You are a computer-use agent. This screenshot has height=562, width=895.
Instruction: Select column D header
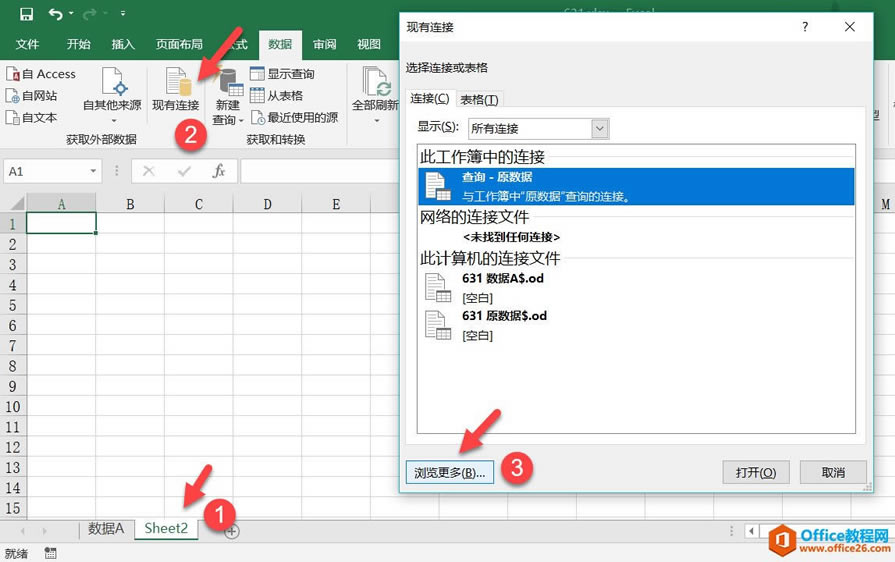pos(267,204)
